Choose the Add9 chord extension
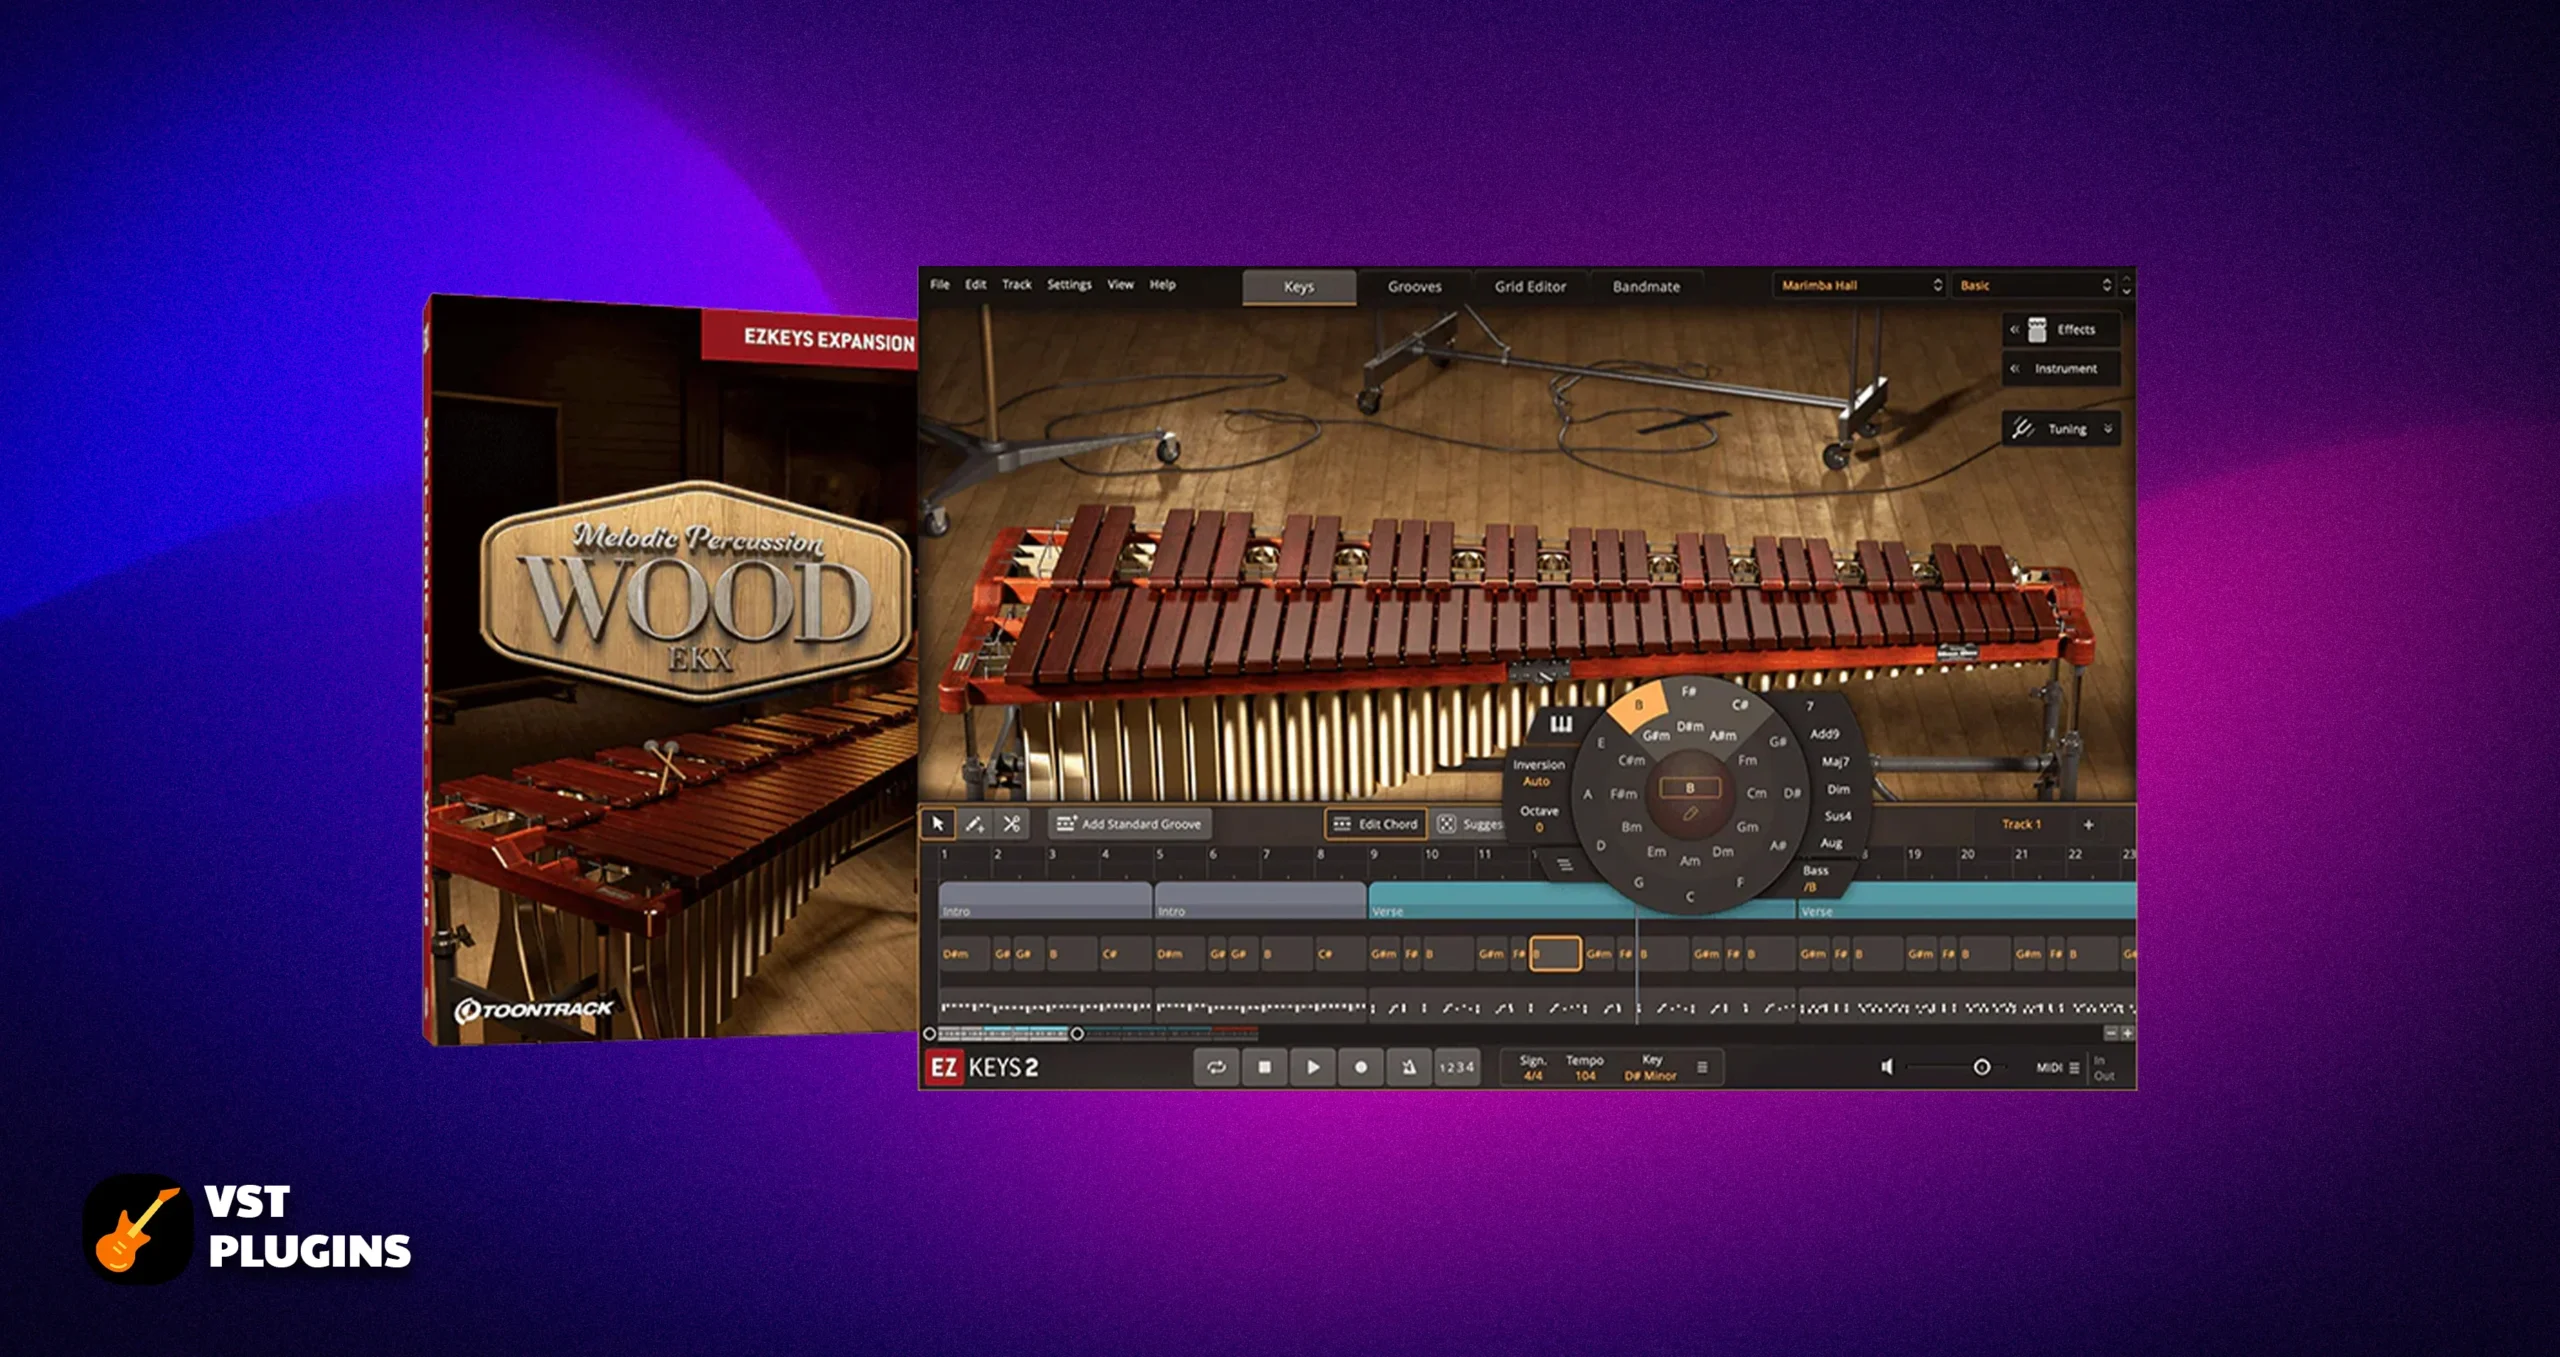2560x1357 pixels. tap(1824, 733)
